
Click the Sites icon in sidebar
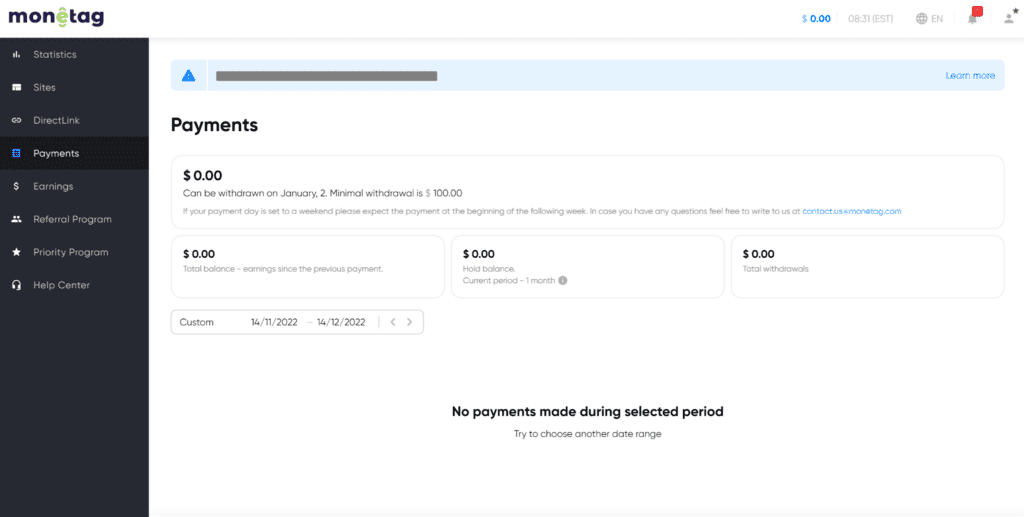(16, 87)
